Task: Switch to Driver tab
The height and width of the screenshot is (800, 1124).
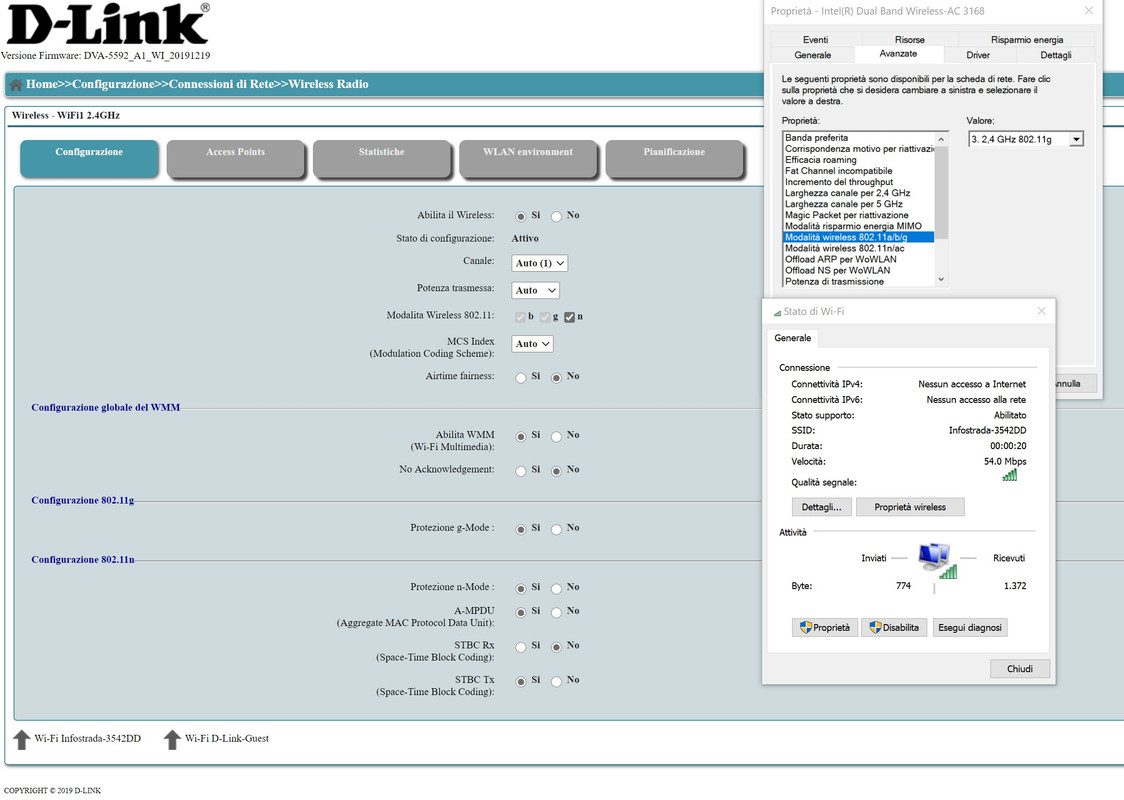Action: (978, 55)
